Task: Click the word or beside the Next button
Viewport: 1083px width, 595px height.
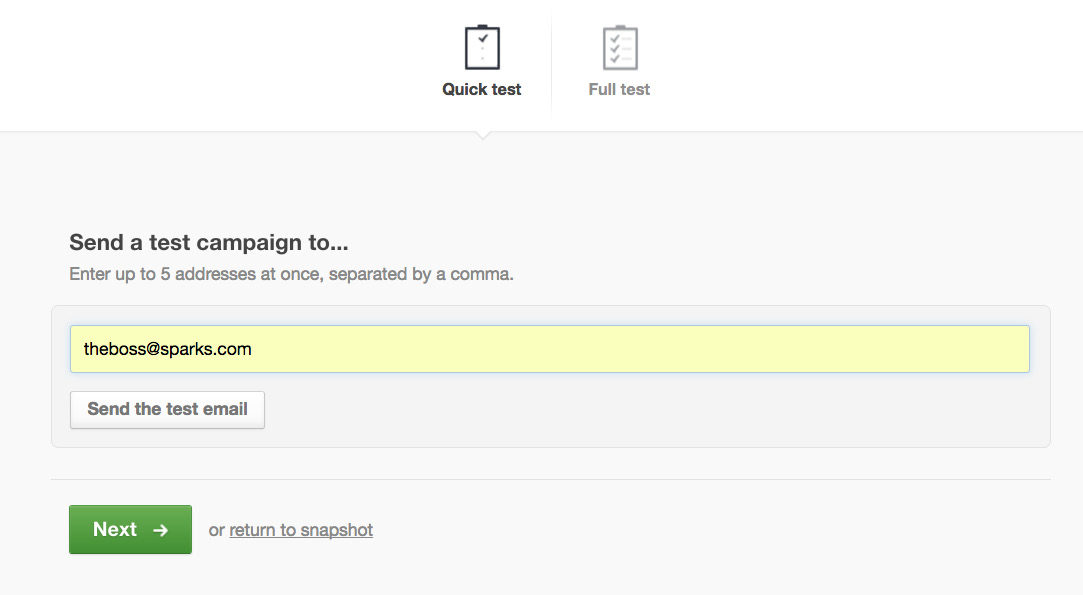Action: pyautogui.click(x=216, y=531)
